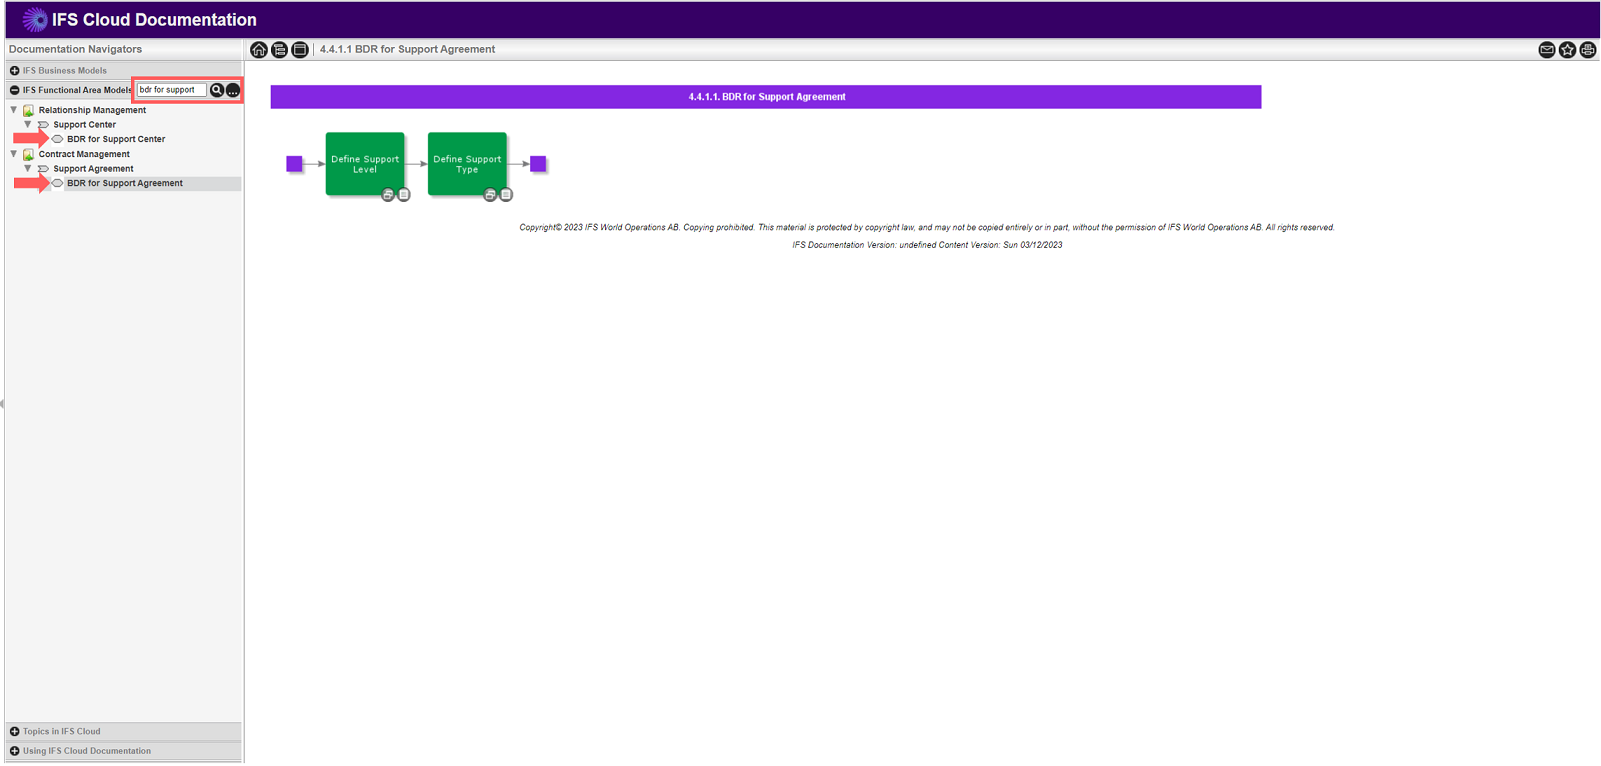Click the 'bdr for support' search field

[171, 90]
